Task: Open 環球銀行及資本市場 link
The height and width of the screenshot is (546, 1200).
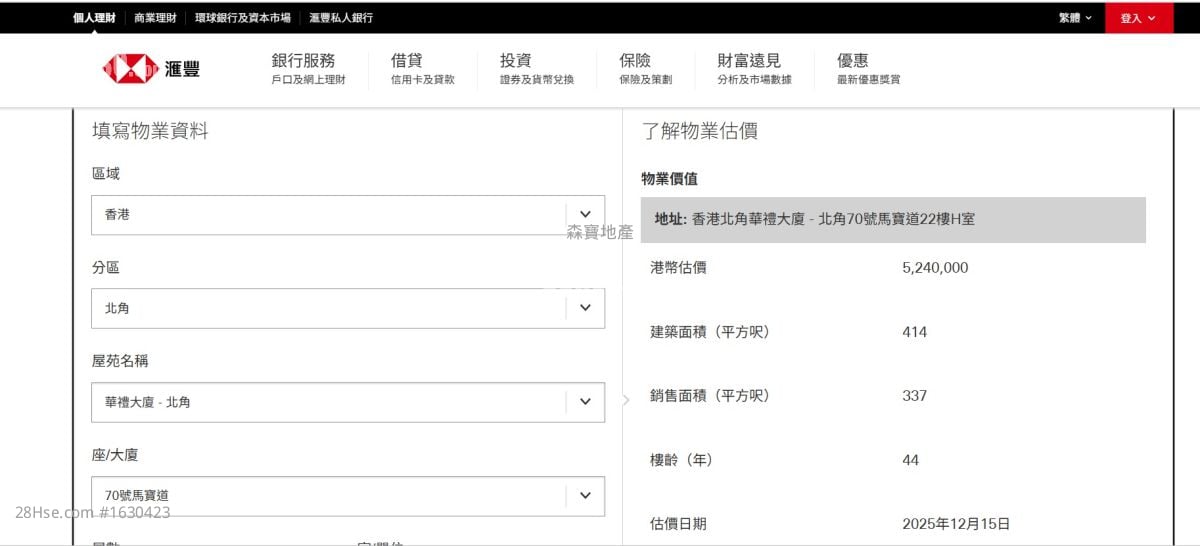Action: pyautogui.click(x=243, y=18)
